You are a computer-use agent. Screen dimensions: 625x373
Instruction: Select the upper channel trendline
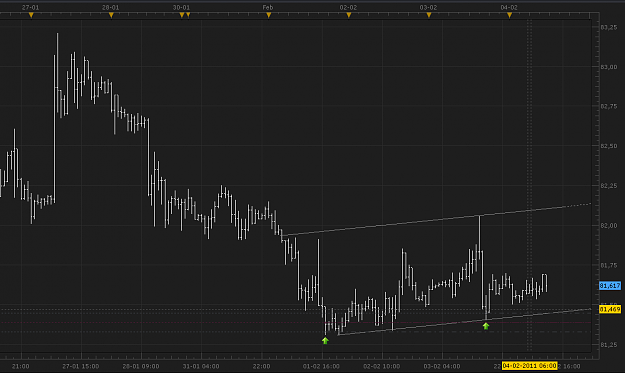coord(436,219)
